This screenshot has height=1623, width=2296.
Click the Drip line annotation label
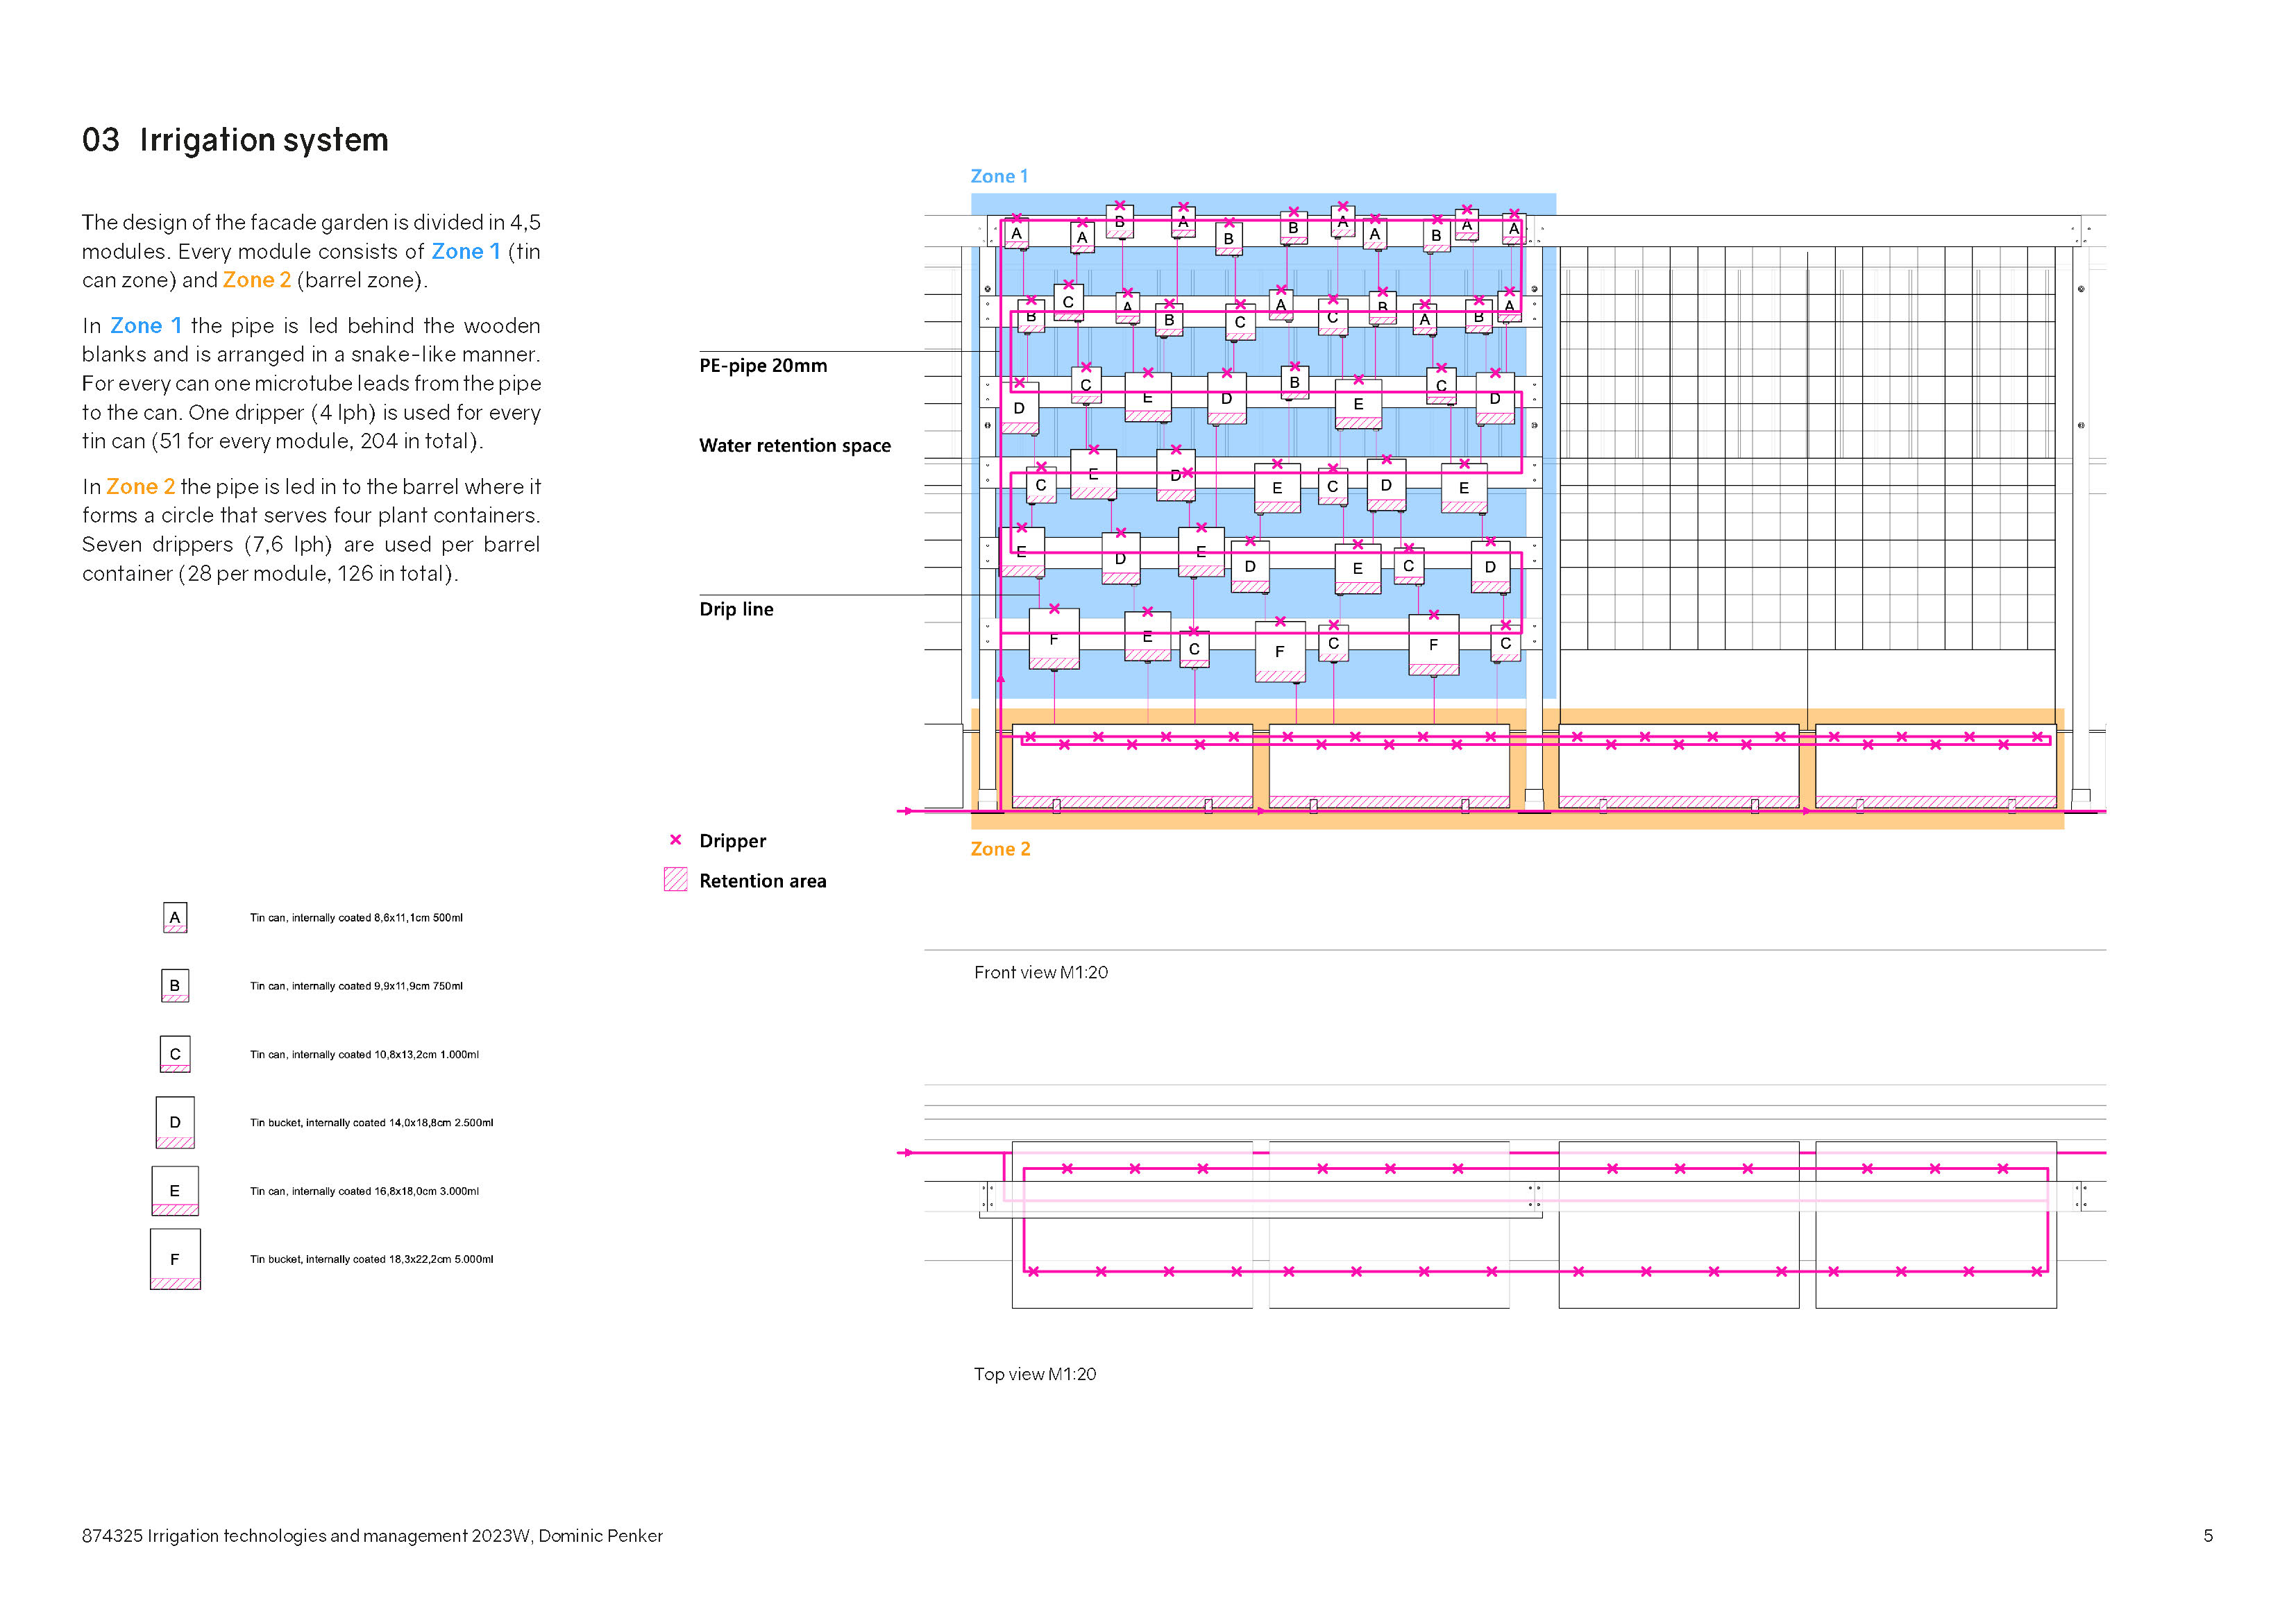(x=736, y=610)
